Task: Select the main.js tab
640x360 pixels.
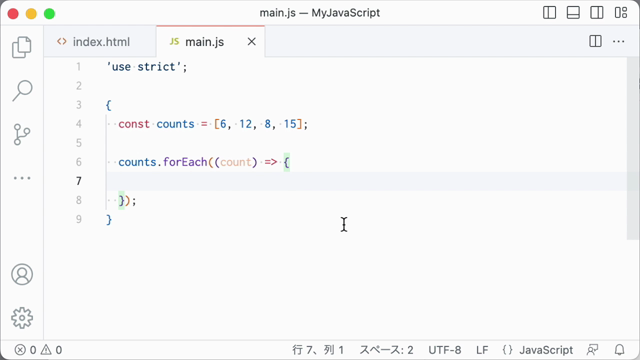Action: tap(204, 42)
